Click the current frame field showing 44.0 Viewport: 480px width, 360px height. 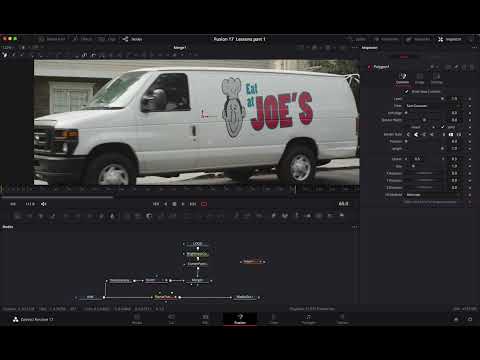coord(343,204)
